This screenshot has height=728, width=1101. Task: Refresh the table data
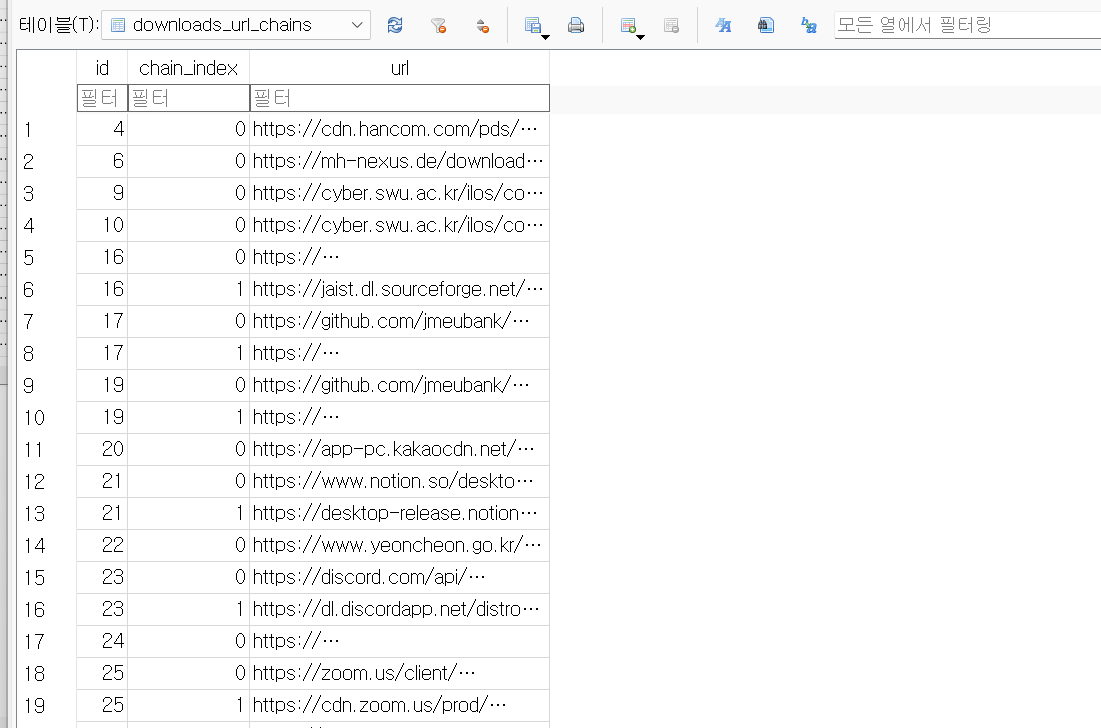pos(395,25)
